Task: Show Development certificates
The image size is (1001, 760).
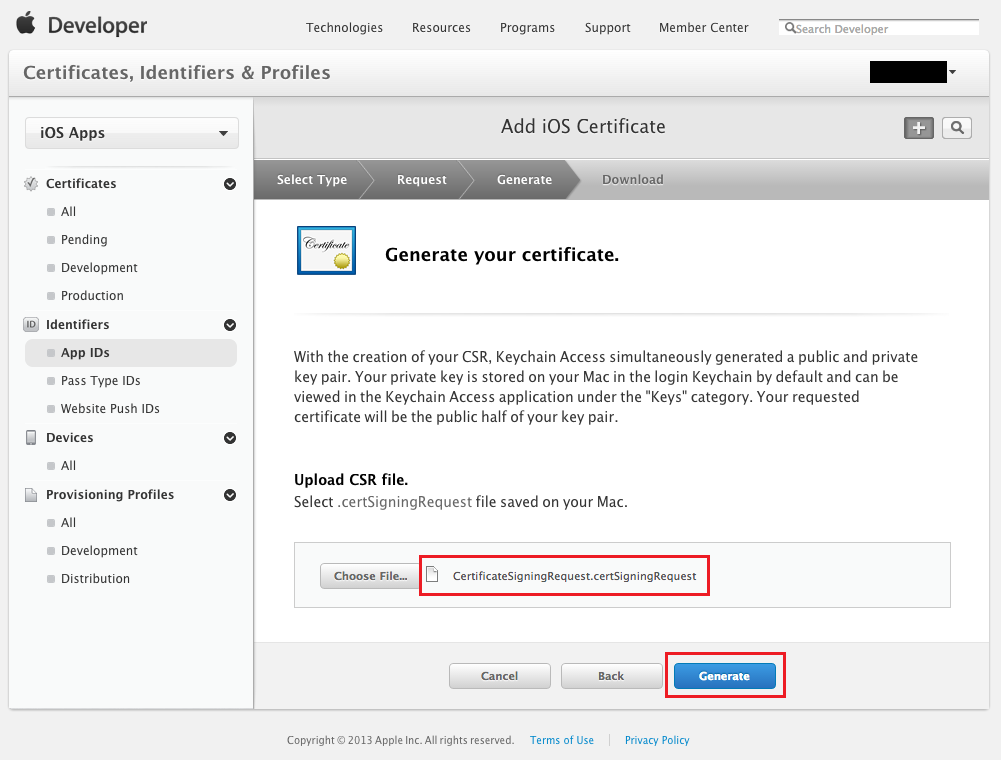Action: pos(99,268)
